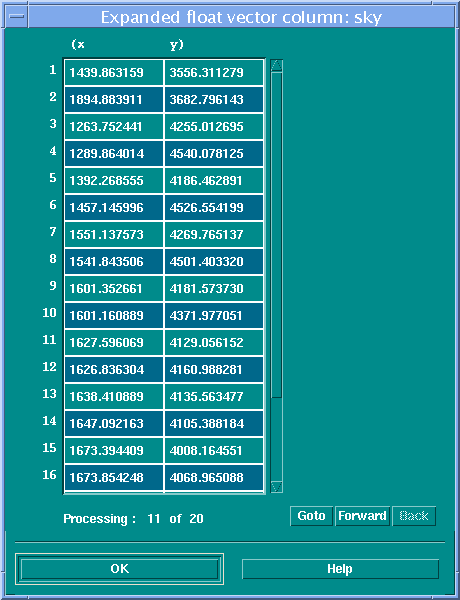This screenshot has width=460, height=600.
Task: Select x value 1289.864014
Action: coord(114,154)
